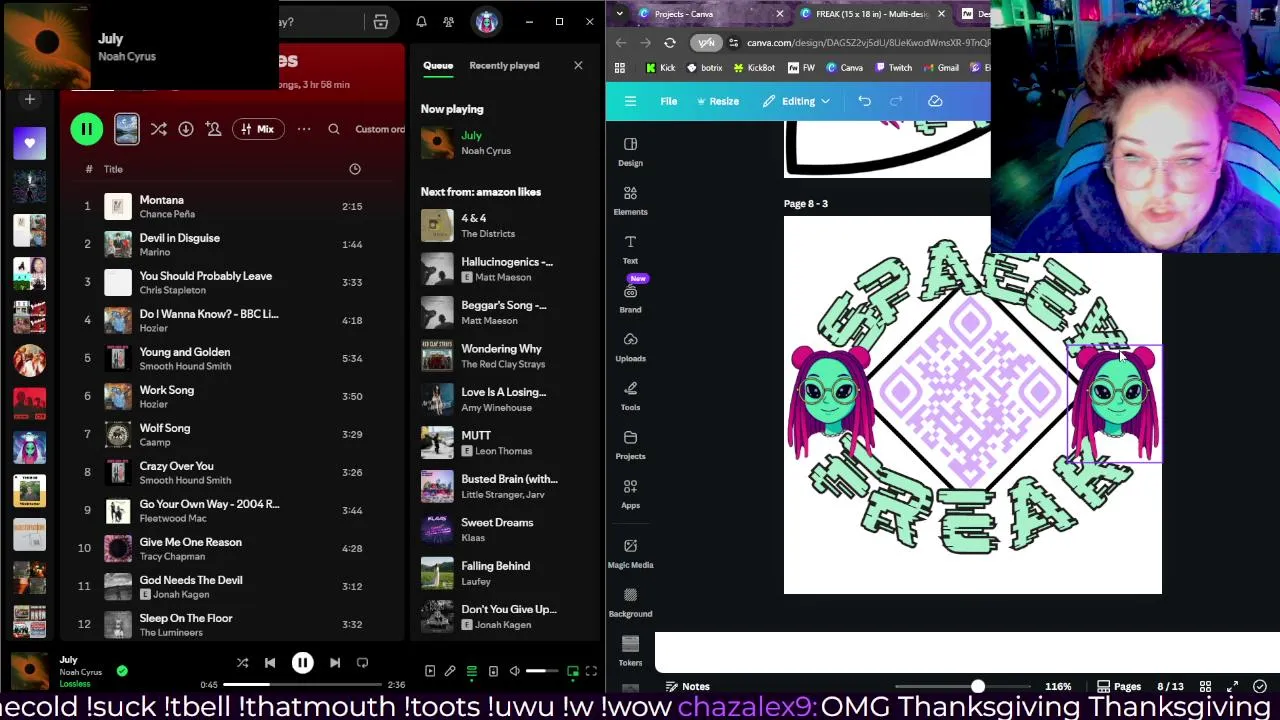Open Spotify miniplayer icon
1280x720 pixels.
pos(573,671)
